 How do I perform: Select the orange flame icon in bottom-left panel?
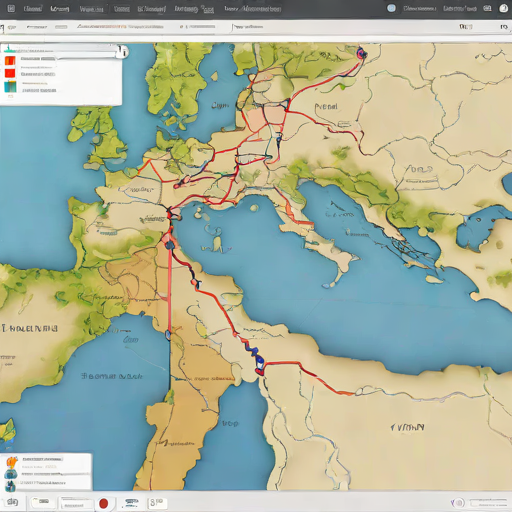coord(12,462)
